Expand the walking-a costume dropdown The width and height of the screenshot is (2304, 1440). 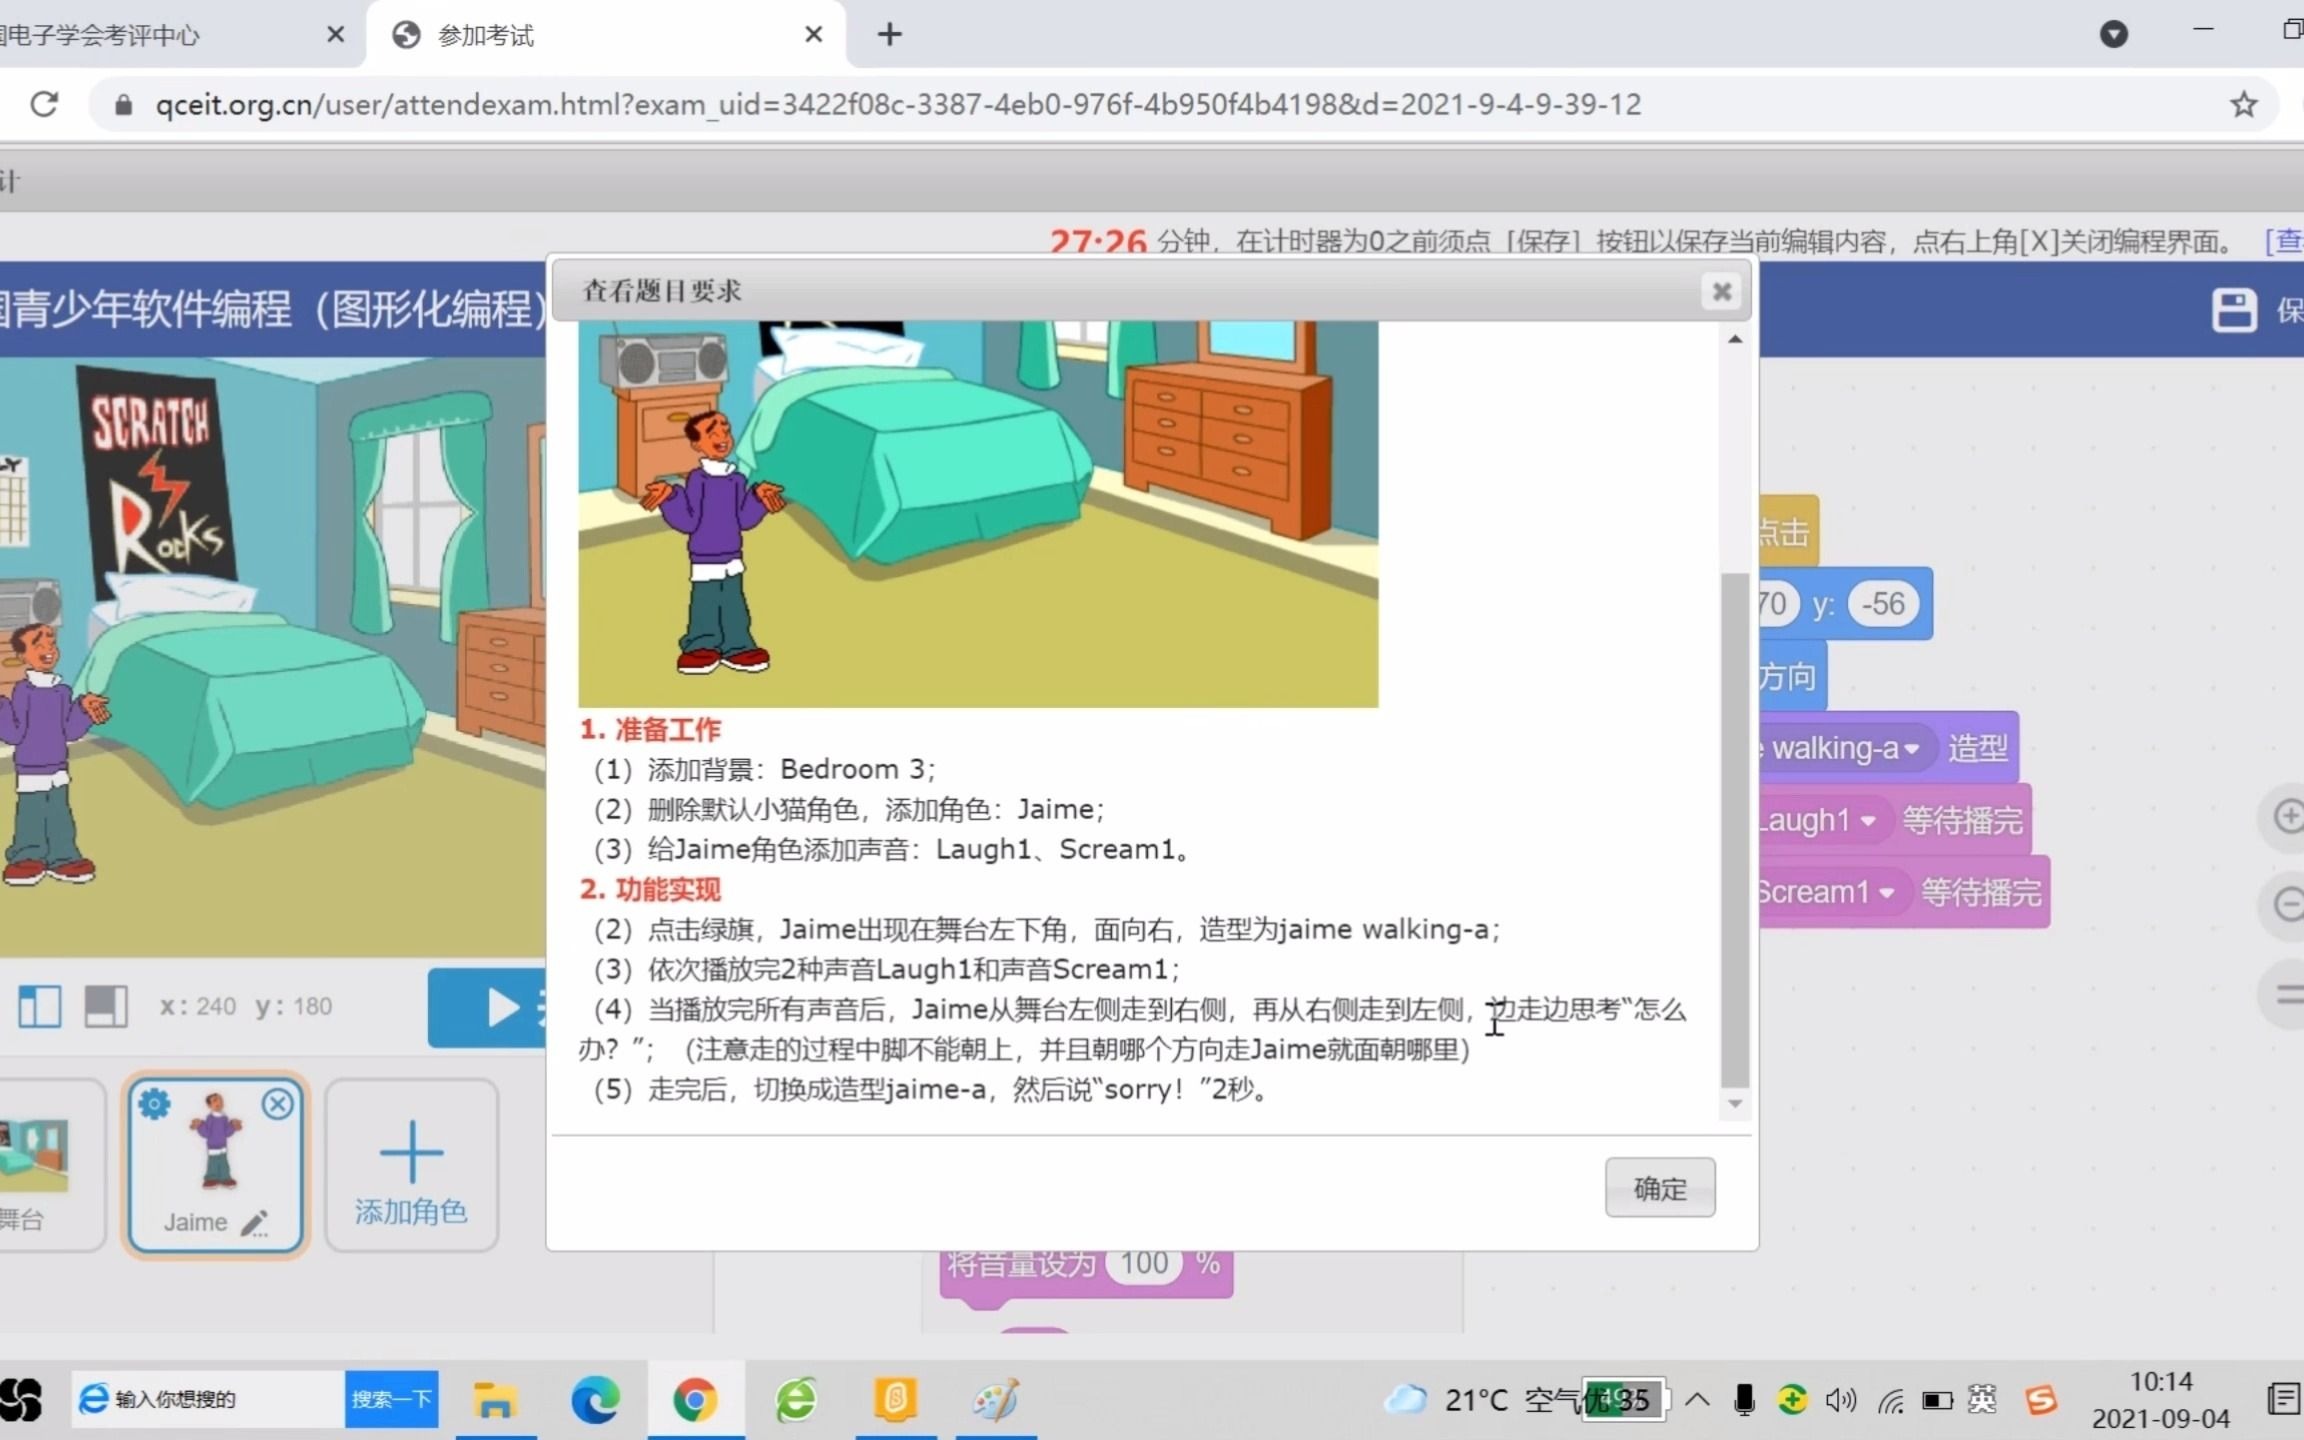[1912, 749]
